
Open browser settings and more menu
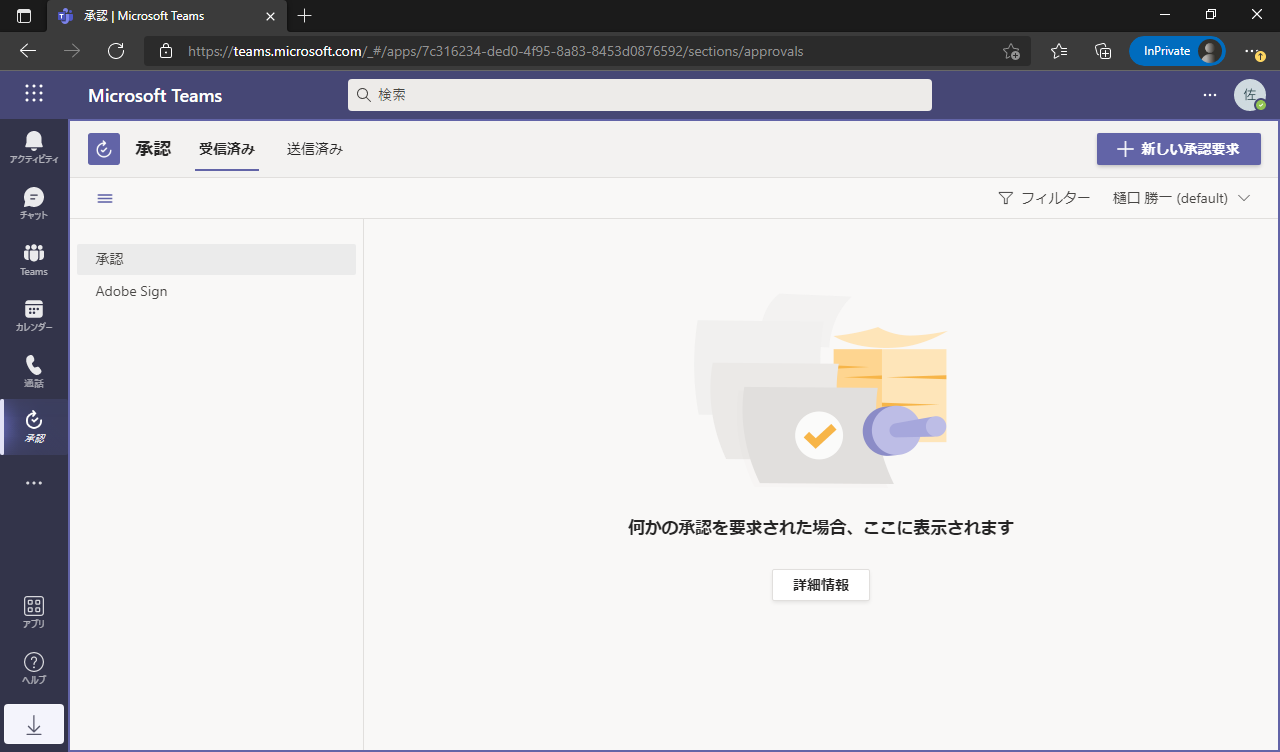coord(1253,51)
